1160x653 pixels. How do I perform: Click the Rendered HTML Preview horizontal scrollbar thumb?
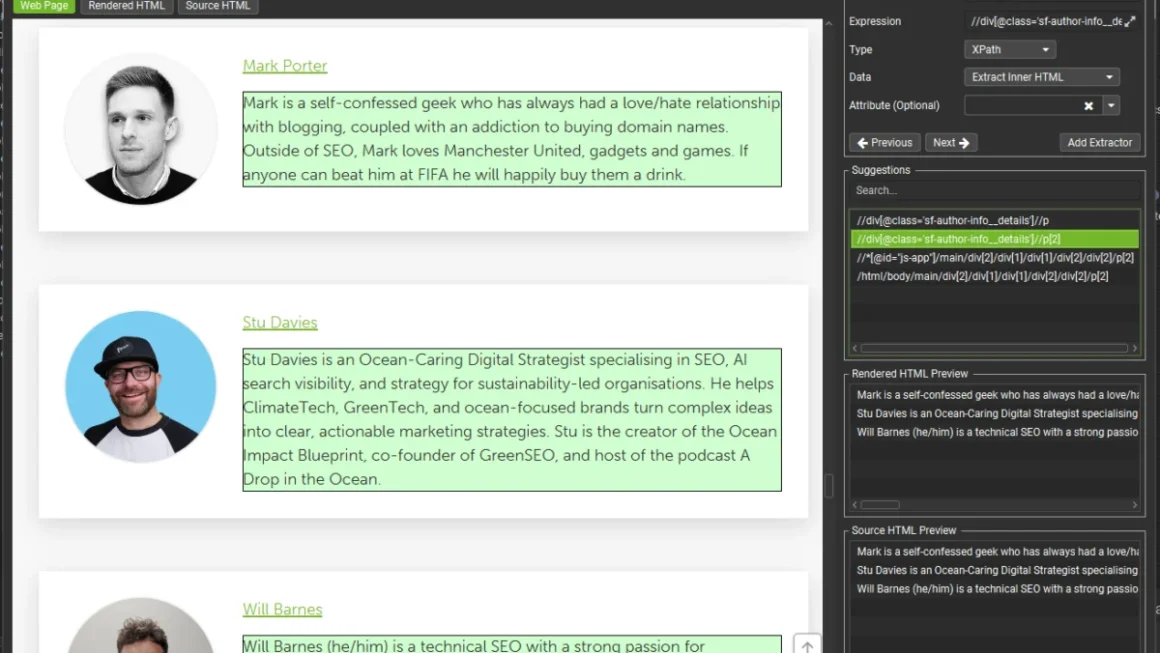880,505
